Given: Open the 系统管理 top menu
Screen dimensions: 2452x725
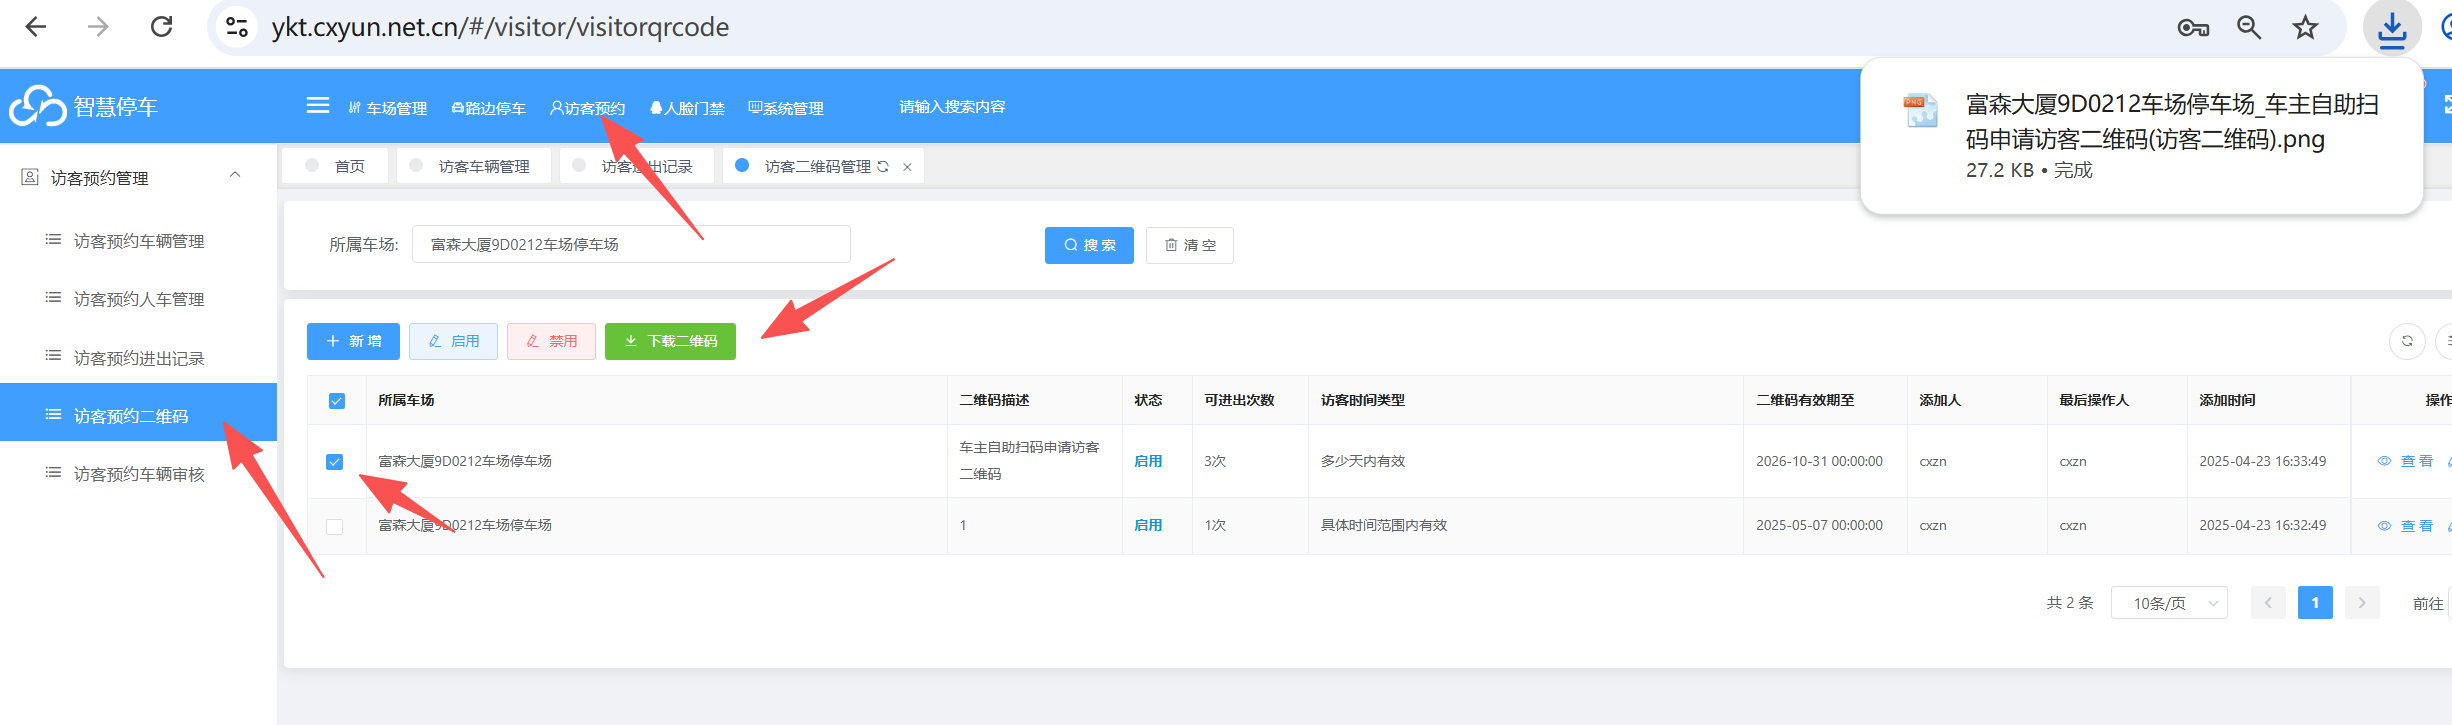Looking at the screenshot, I should 786,108.
